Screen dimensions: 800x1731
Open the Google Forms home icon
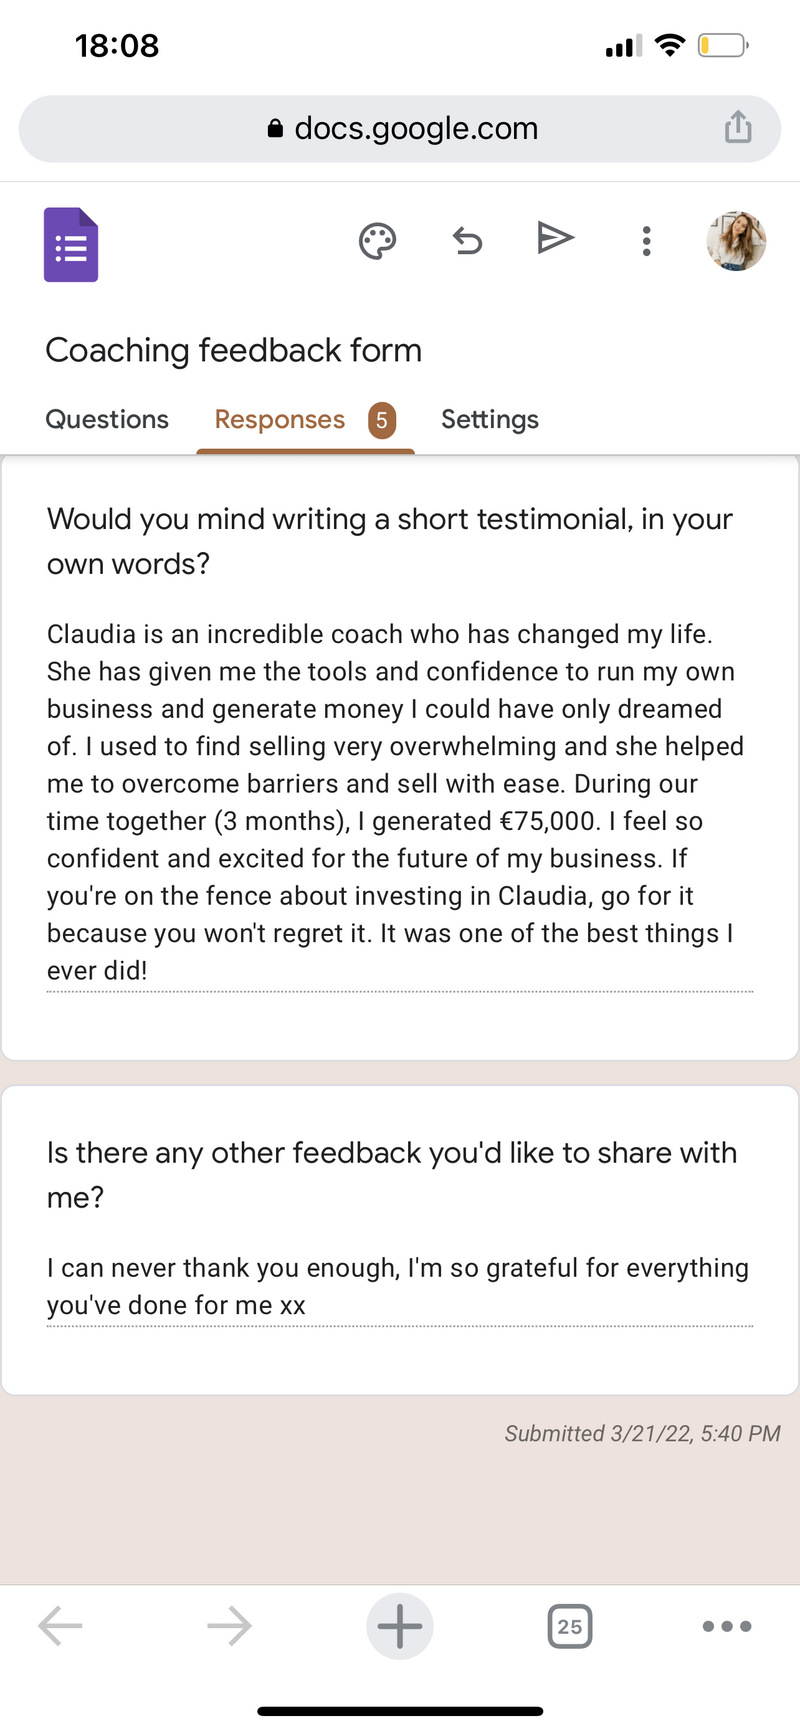[71, 245]
